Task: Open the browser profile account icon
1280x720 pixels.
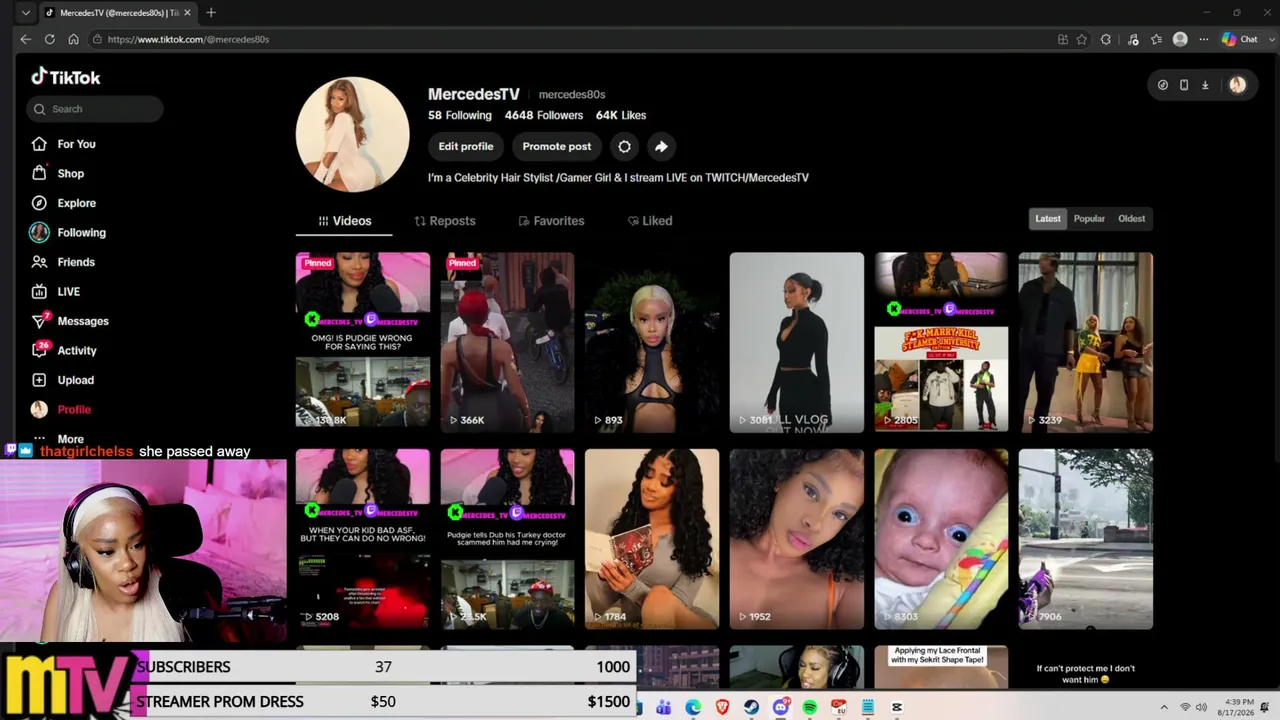Action: pyautogui.click(x=1180, y=39)
